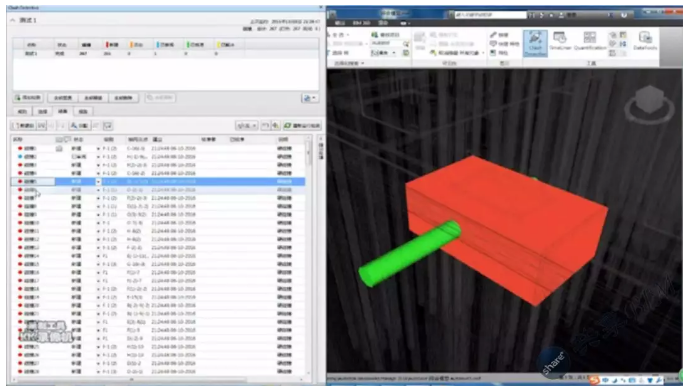This screenshot has width=686, height=392.
Task: Click the 添加检测 add test button
Action: tap(28, 98)
